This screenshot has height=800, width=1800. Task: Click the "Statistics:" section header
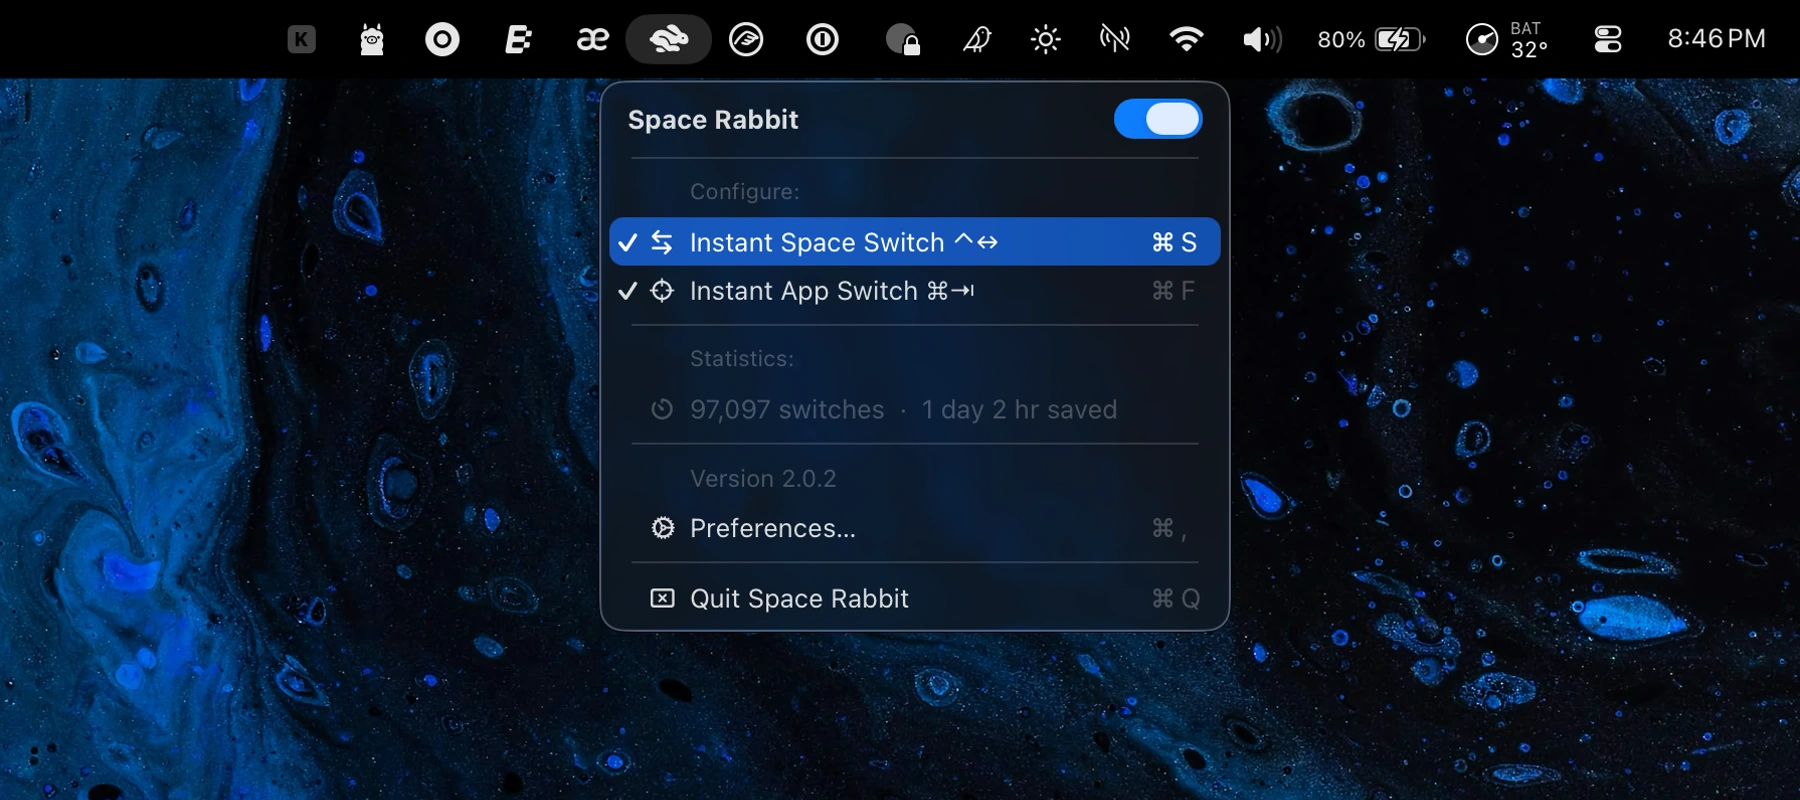coord(742,358)
